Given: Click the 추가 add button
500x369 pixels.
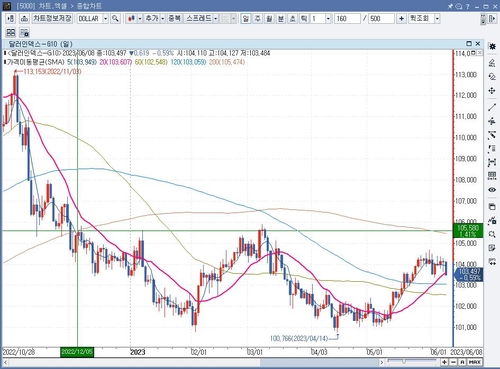Looking at the screenshot, I should [152, 19].
